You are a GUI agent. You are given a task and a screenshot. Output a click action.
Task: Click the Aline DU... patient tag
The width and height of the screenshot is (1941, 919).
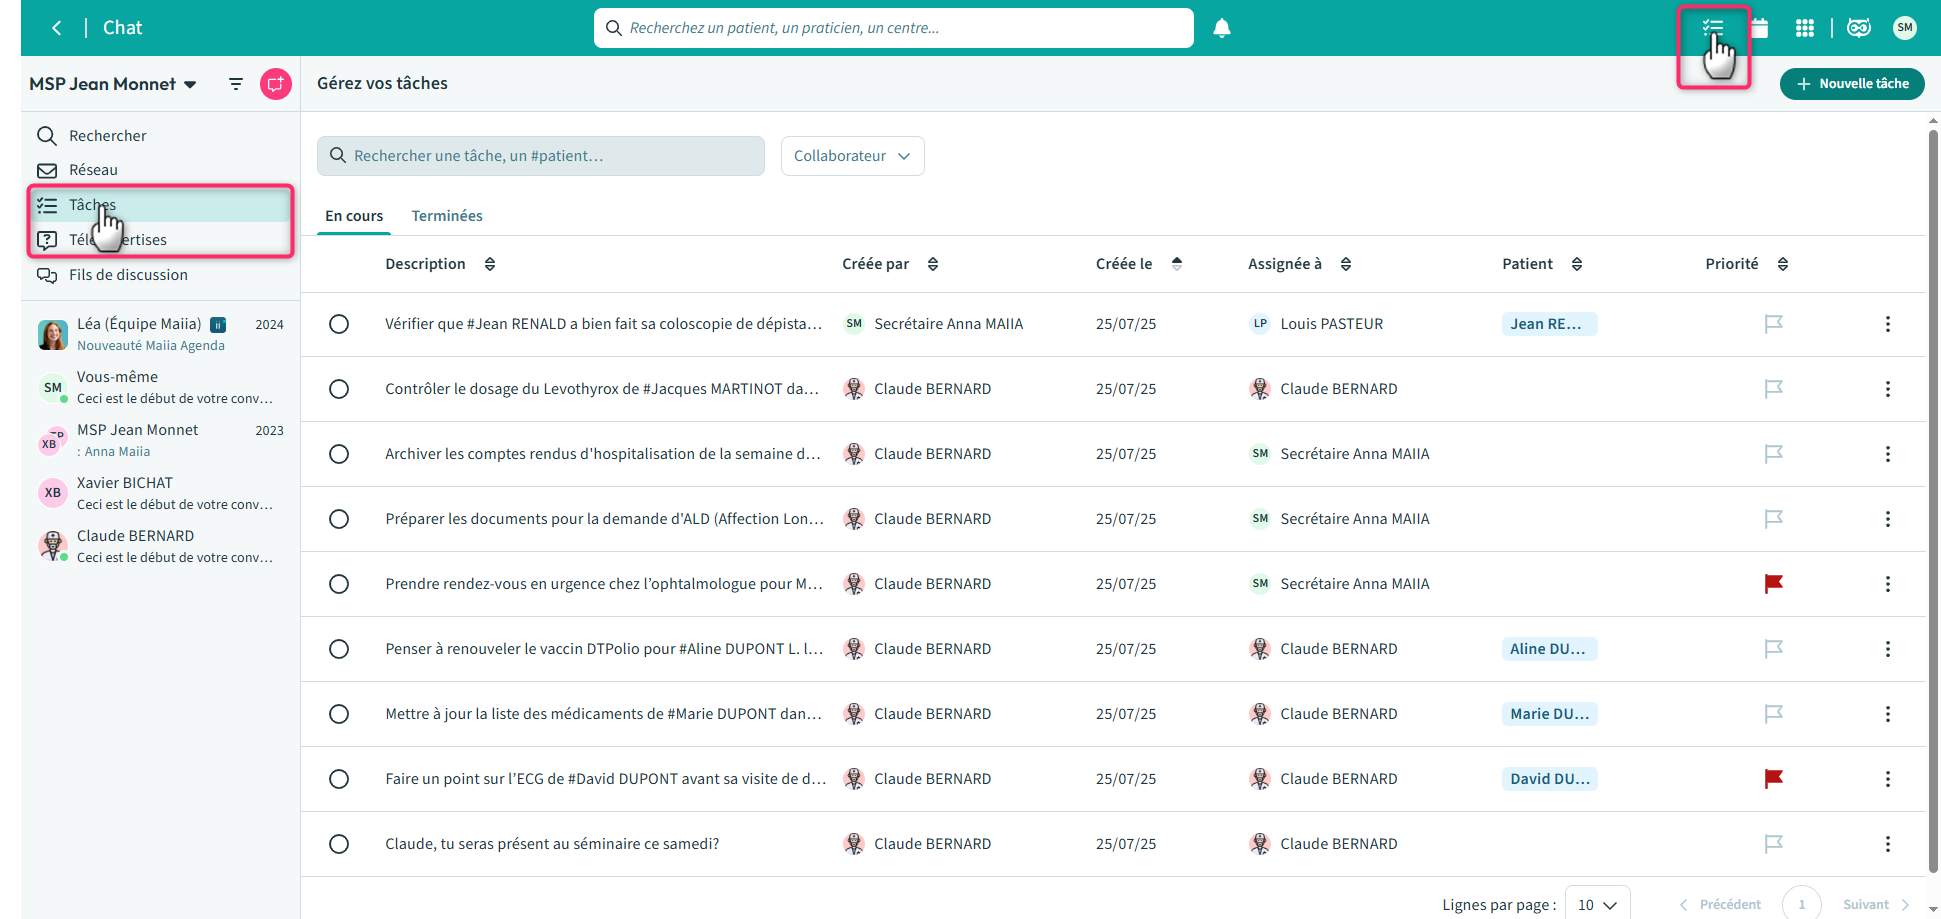[x=1548, y=649]
